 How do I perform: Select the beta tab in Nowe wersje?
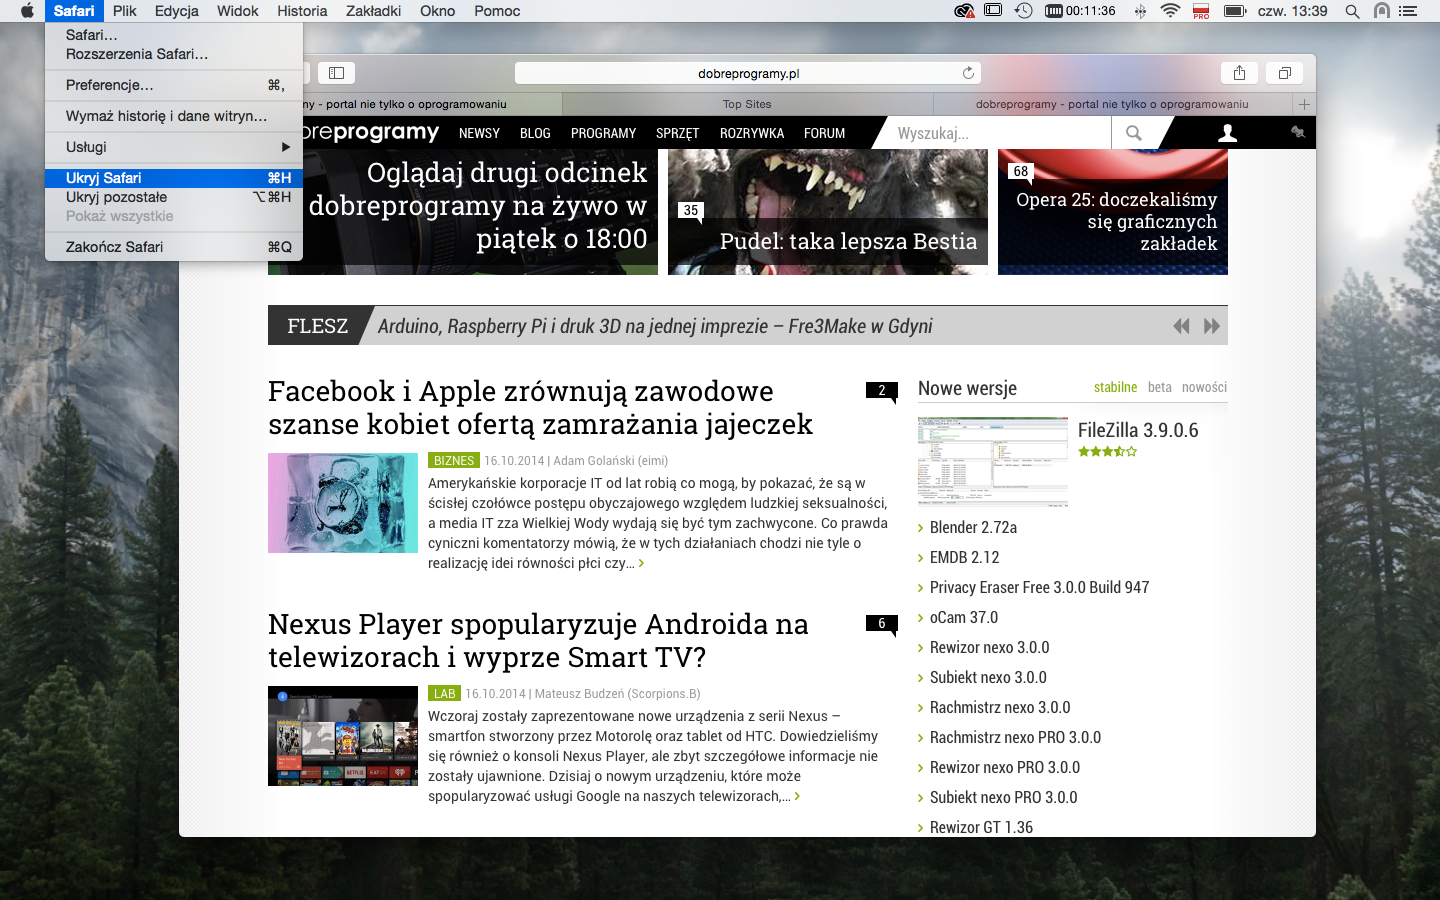(1160, 387)
